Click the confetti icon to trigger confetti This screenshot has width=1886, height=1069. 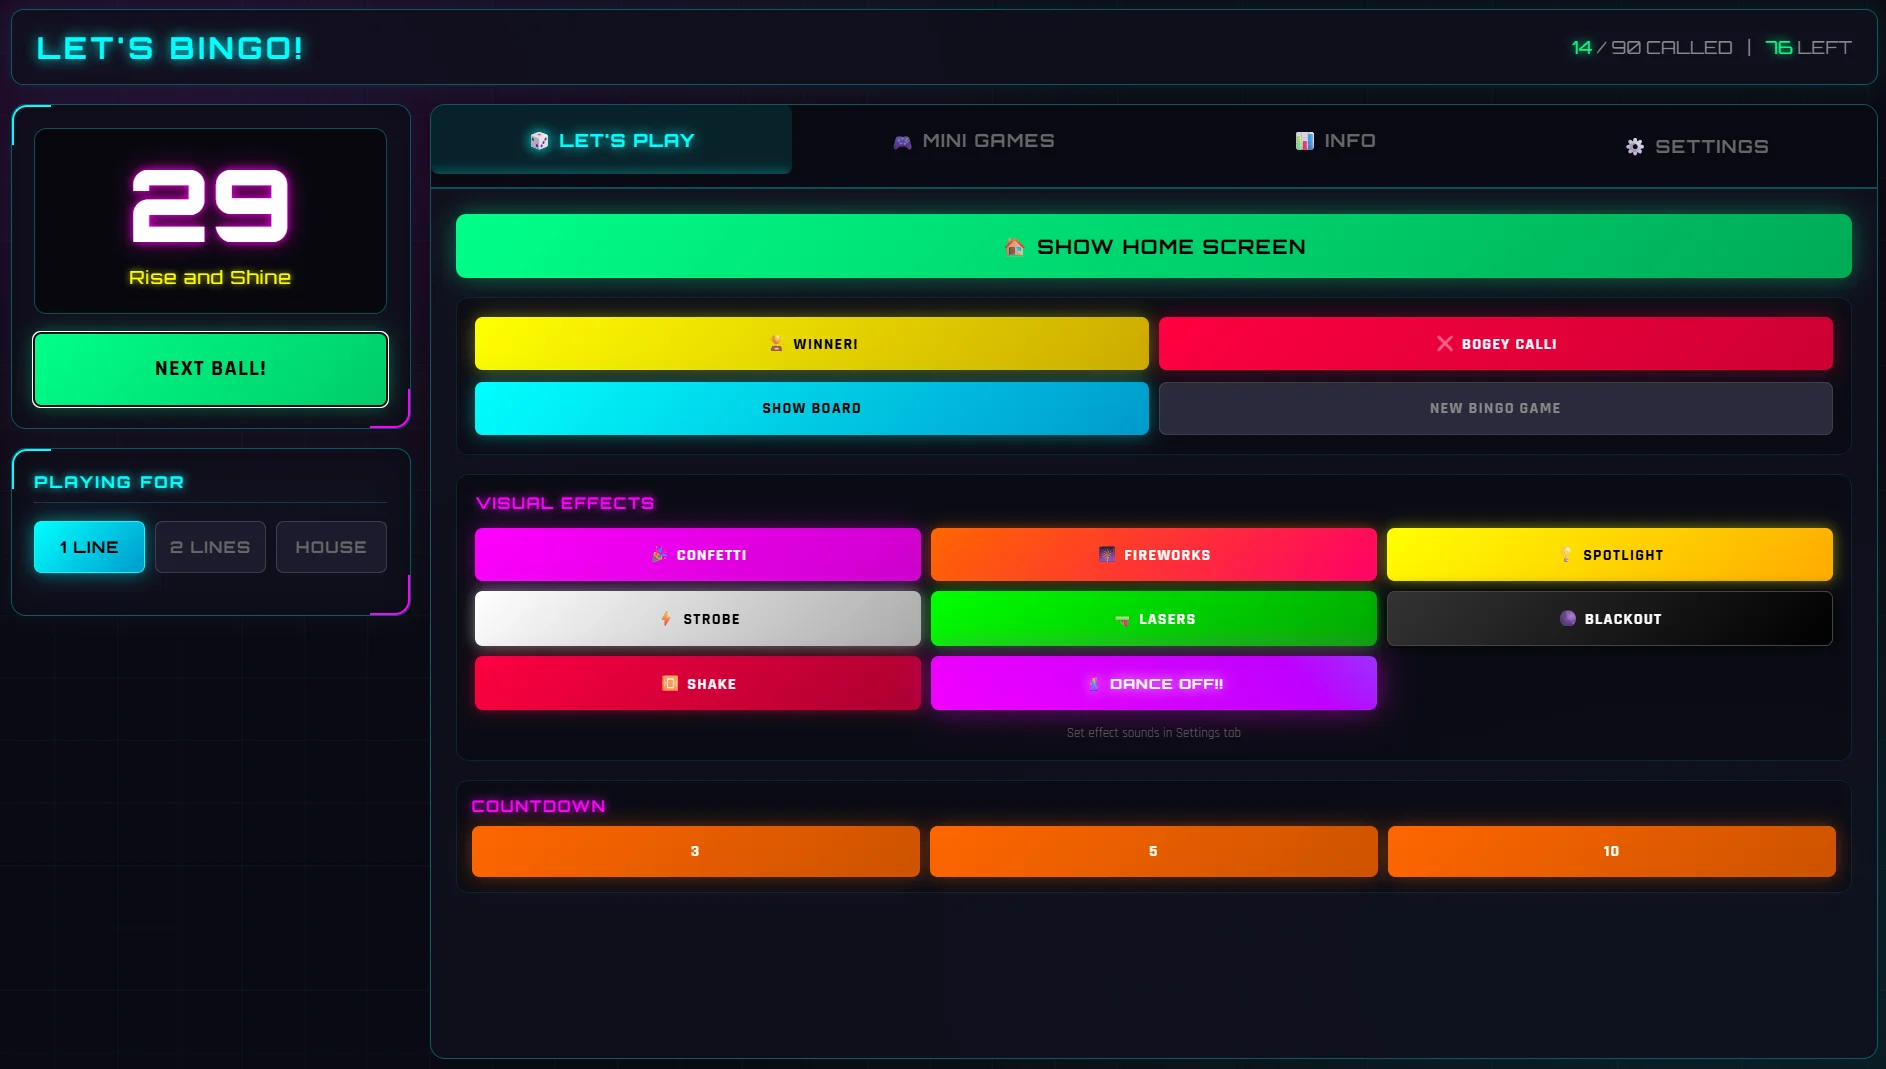(659, 554)
